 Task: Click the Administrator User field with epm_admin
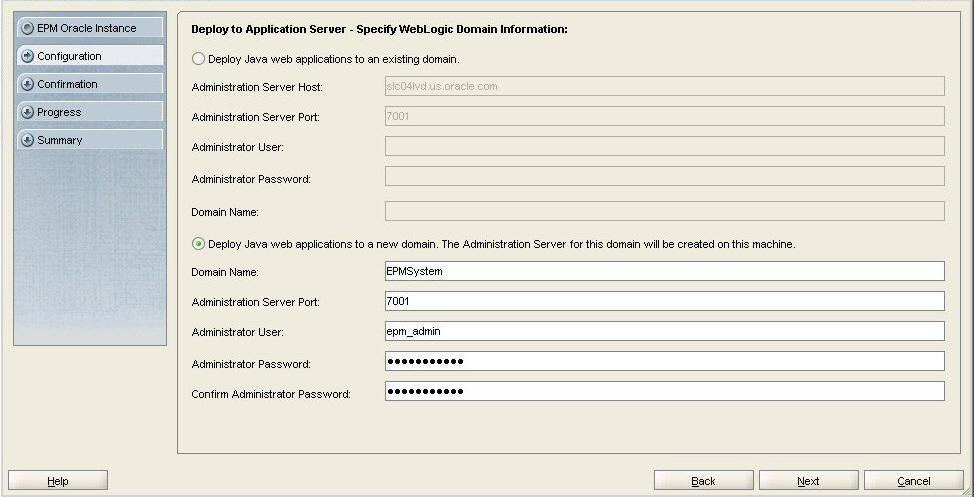[665, 331]
